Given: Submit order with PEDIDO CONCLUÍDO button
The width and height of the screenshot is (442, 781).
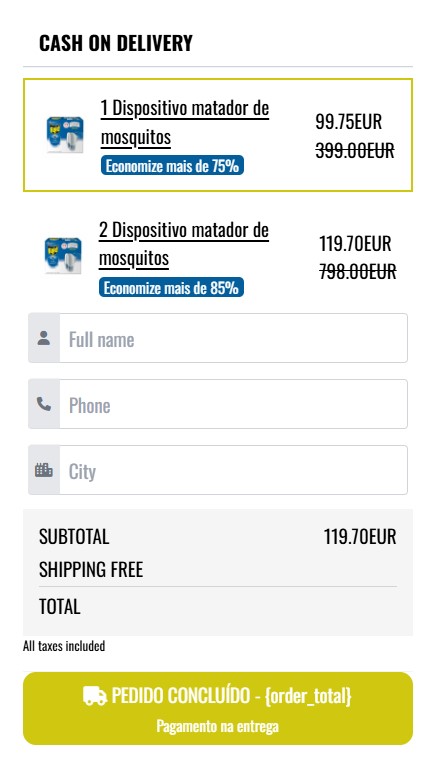Looking at the screenshot, I should coord(218,708).
